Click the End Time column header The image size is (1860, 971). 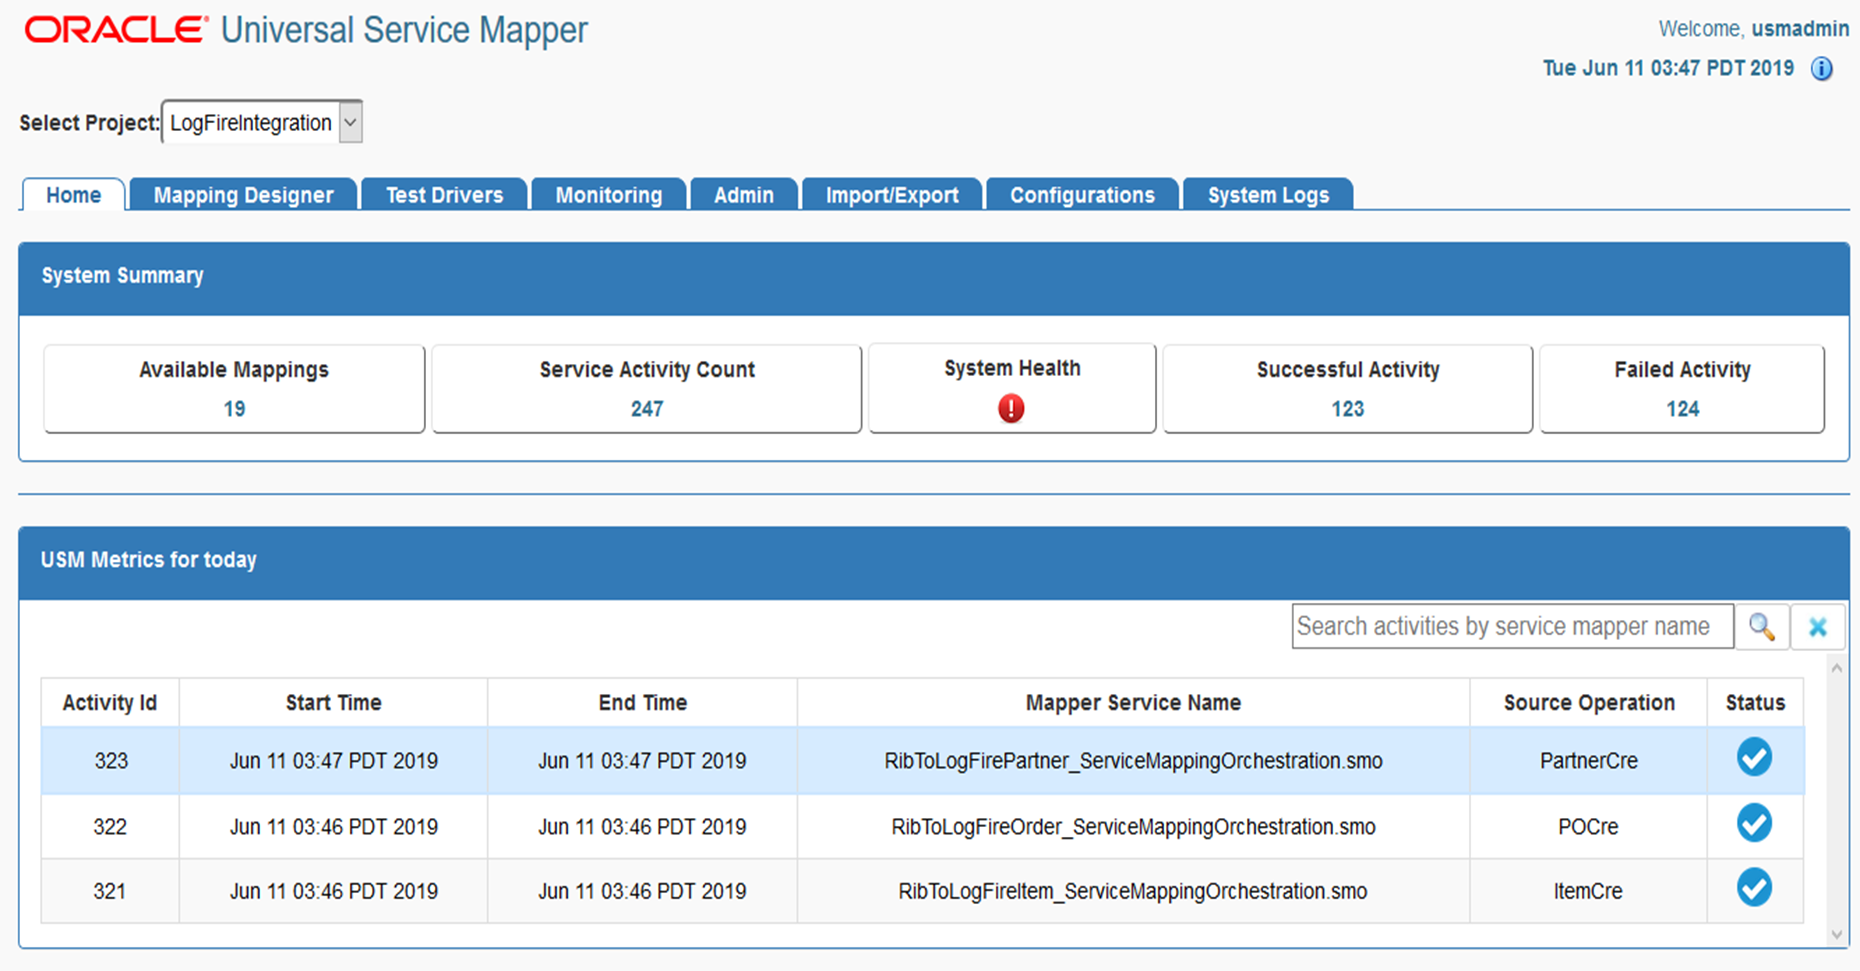point(643,703)
